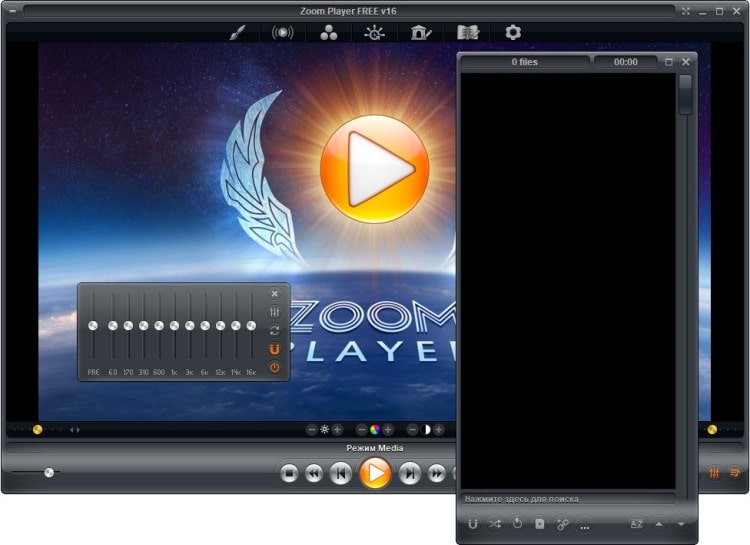The width and height of the screenshot is (750, 545).
Task: Click the large orange play logo in video
Action: coord(375,168)
